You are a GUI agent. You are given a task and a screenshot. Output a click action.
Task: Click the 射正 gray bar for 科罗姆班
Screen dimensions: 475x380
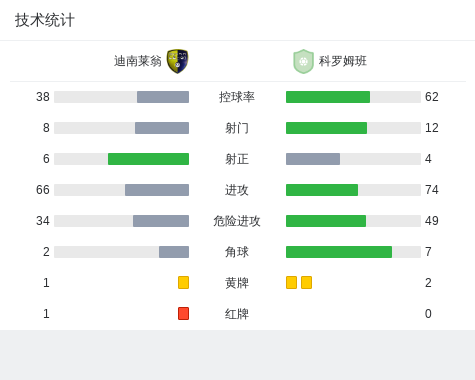coord(313,159)
